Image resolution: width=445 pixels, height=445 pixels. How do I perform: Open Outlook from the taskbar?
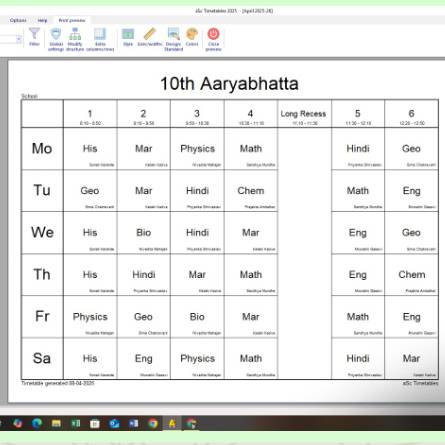coord(114,423)
